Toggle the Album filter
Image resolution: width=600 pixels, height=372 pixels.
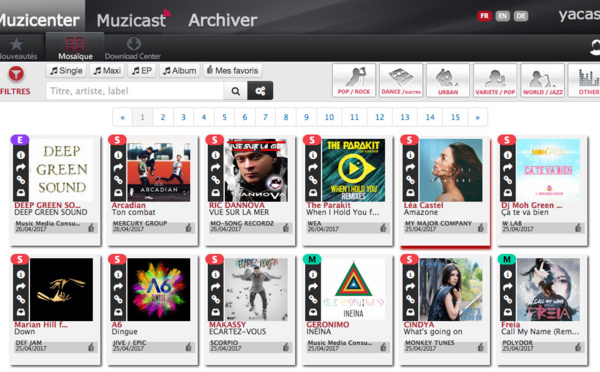coord(179,71)
